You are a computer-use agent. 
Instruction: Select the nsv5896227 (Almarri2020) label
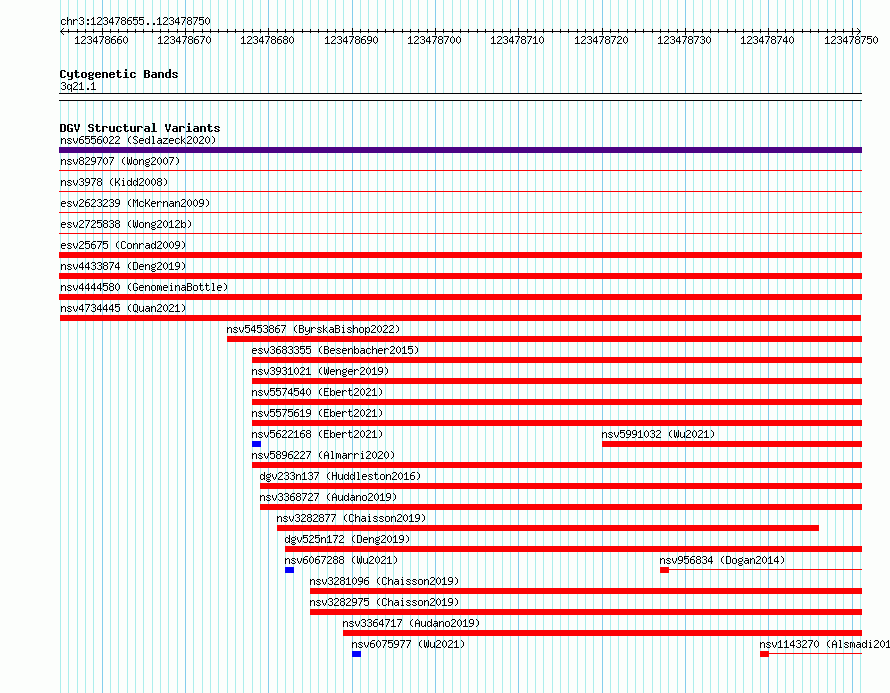click(323, 455)
